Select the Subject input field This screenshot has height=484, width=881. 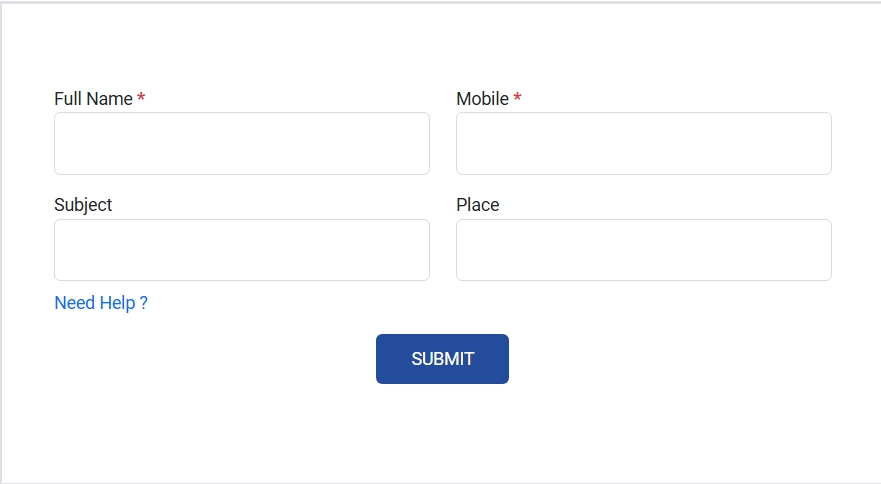[x=241, y=250]
